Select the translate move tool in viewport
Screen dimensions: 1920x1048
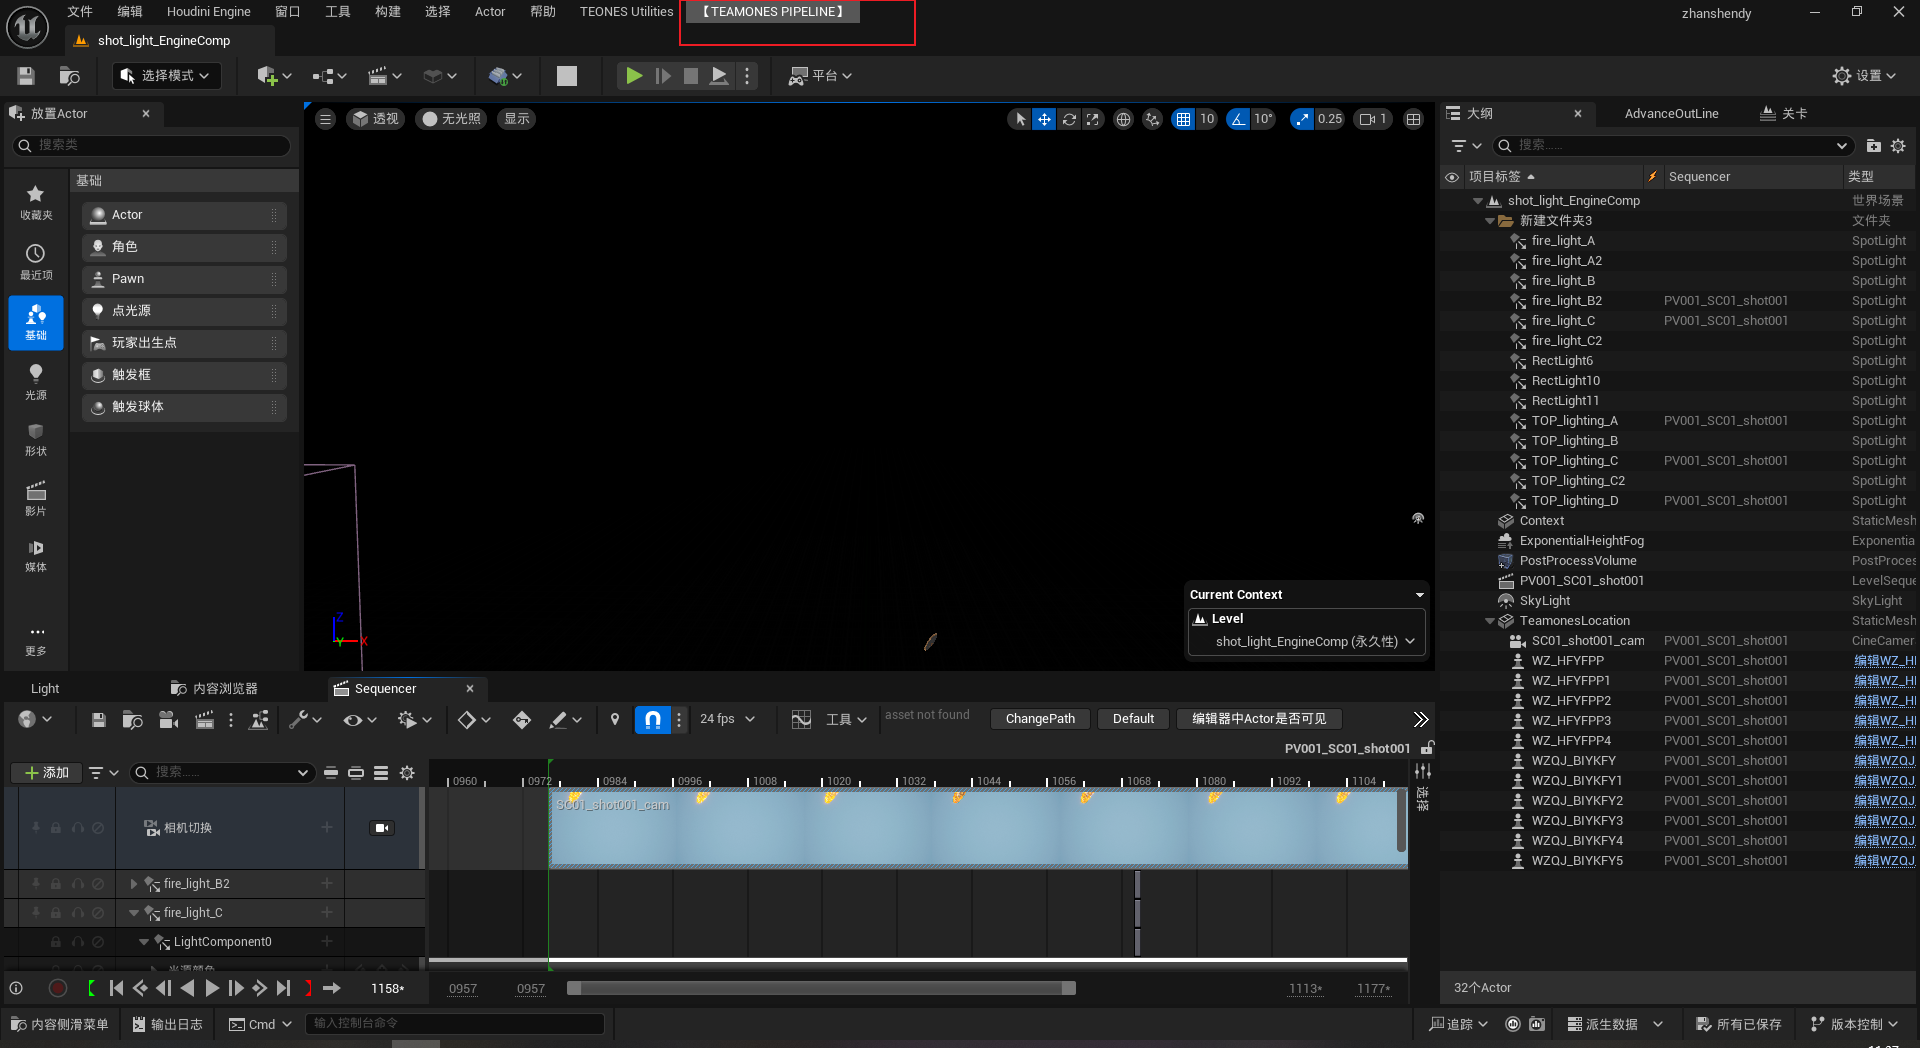pos(1044,119)
